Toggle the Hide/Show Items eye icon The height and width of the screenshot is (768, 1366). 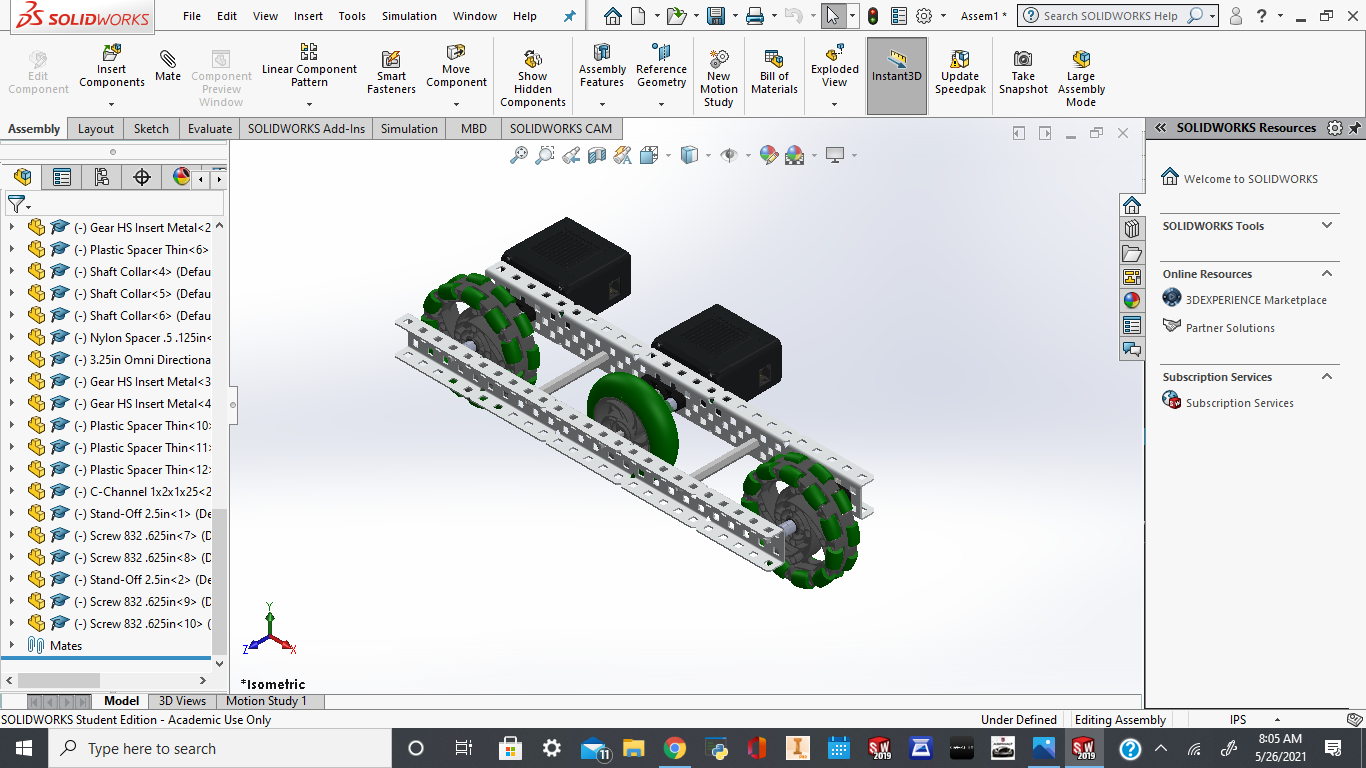pos(729,155)
